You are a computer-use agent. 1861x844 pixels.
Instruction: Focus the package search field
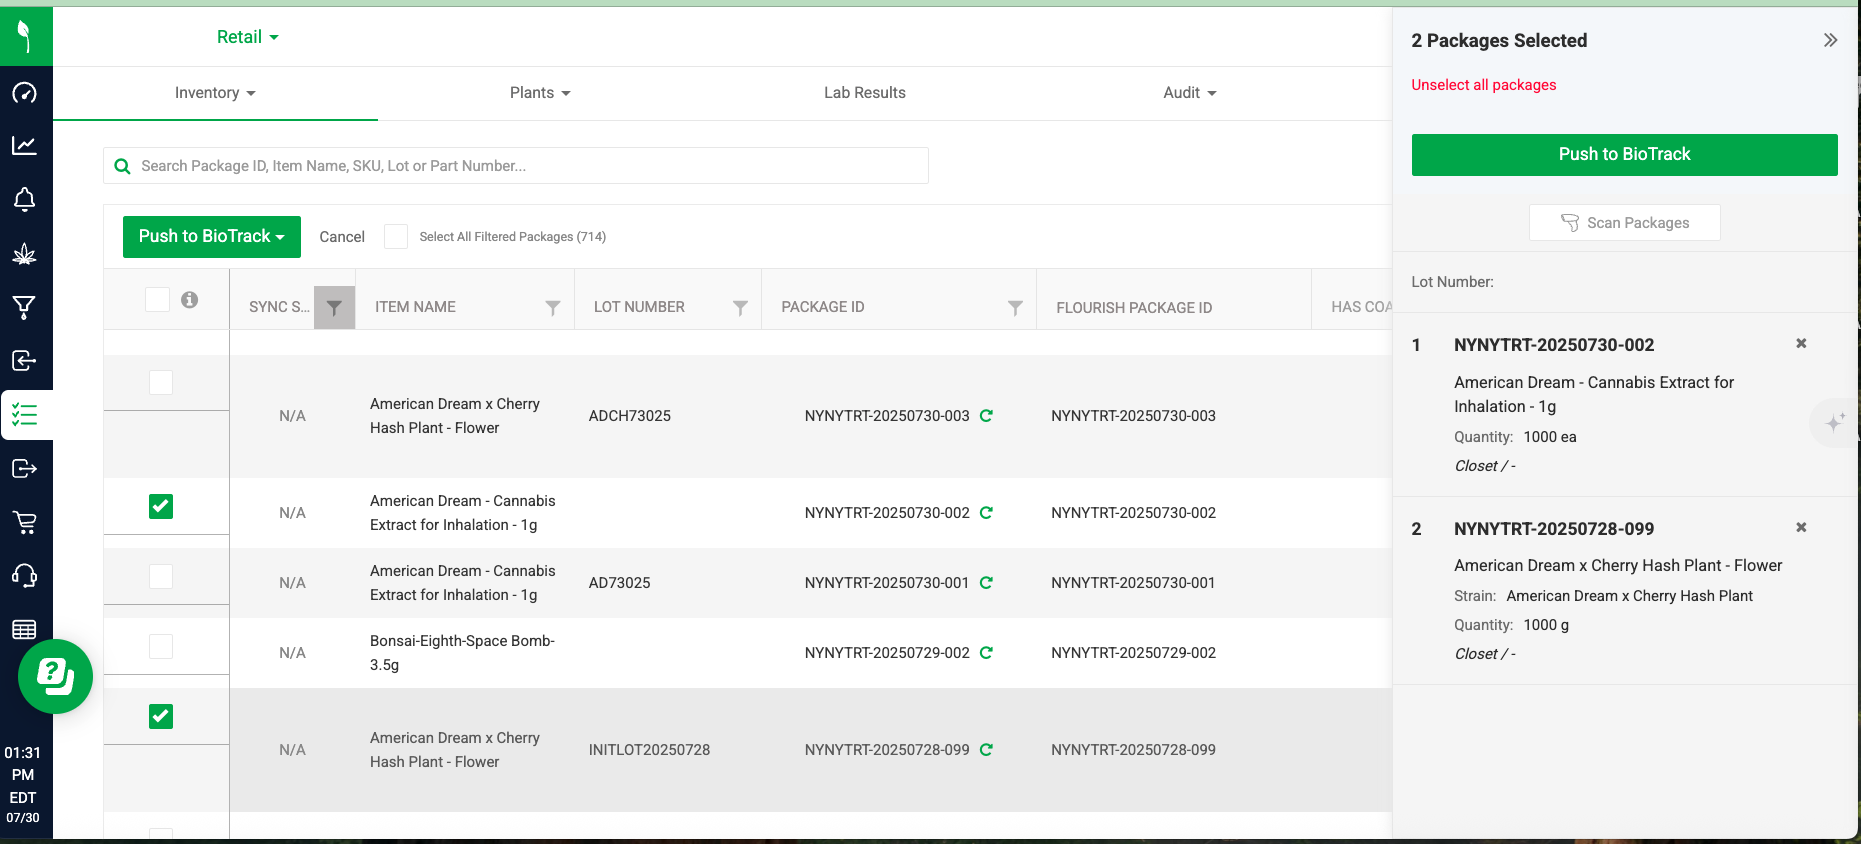pyautogui.click(x=516, y=166)
